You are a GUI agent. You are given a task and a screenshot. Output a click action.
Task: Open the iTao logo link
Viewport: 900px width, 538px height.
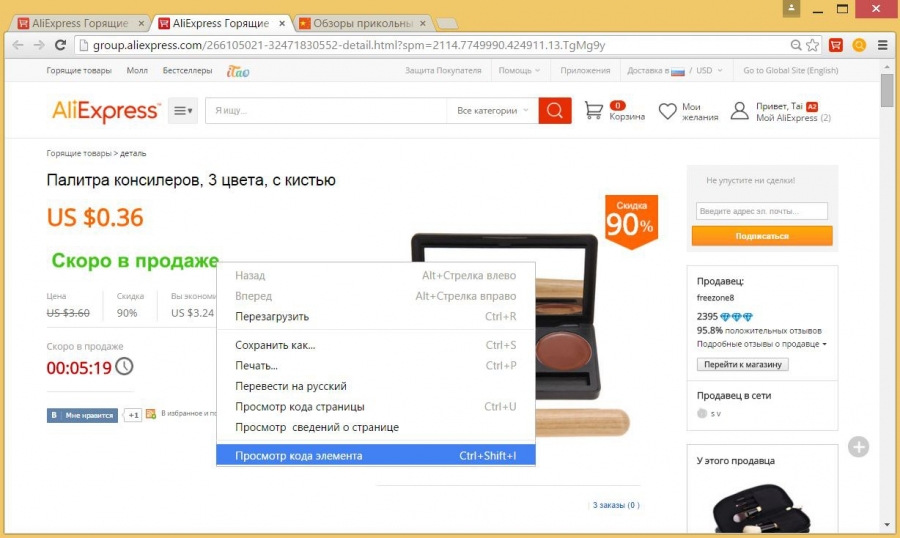[238, 71]
